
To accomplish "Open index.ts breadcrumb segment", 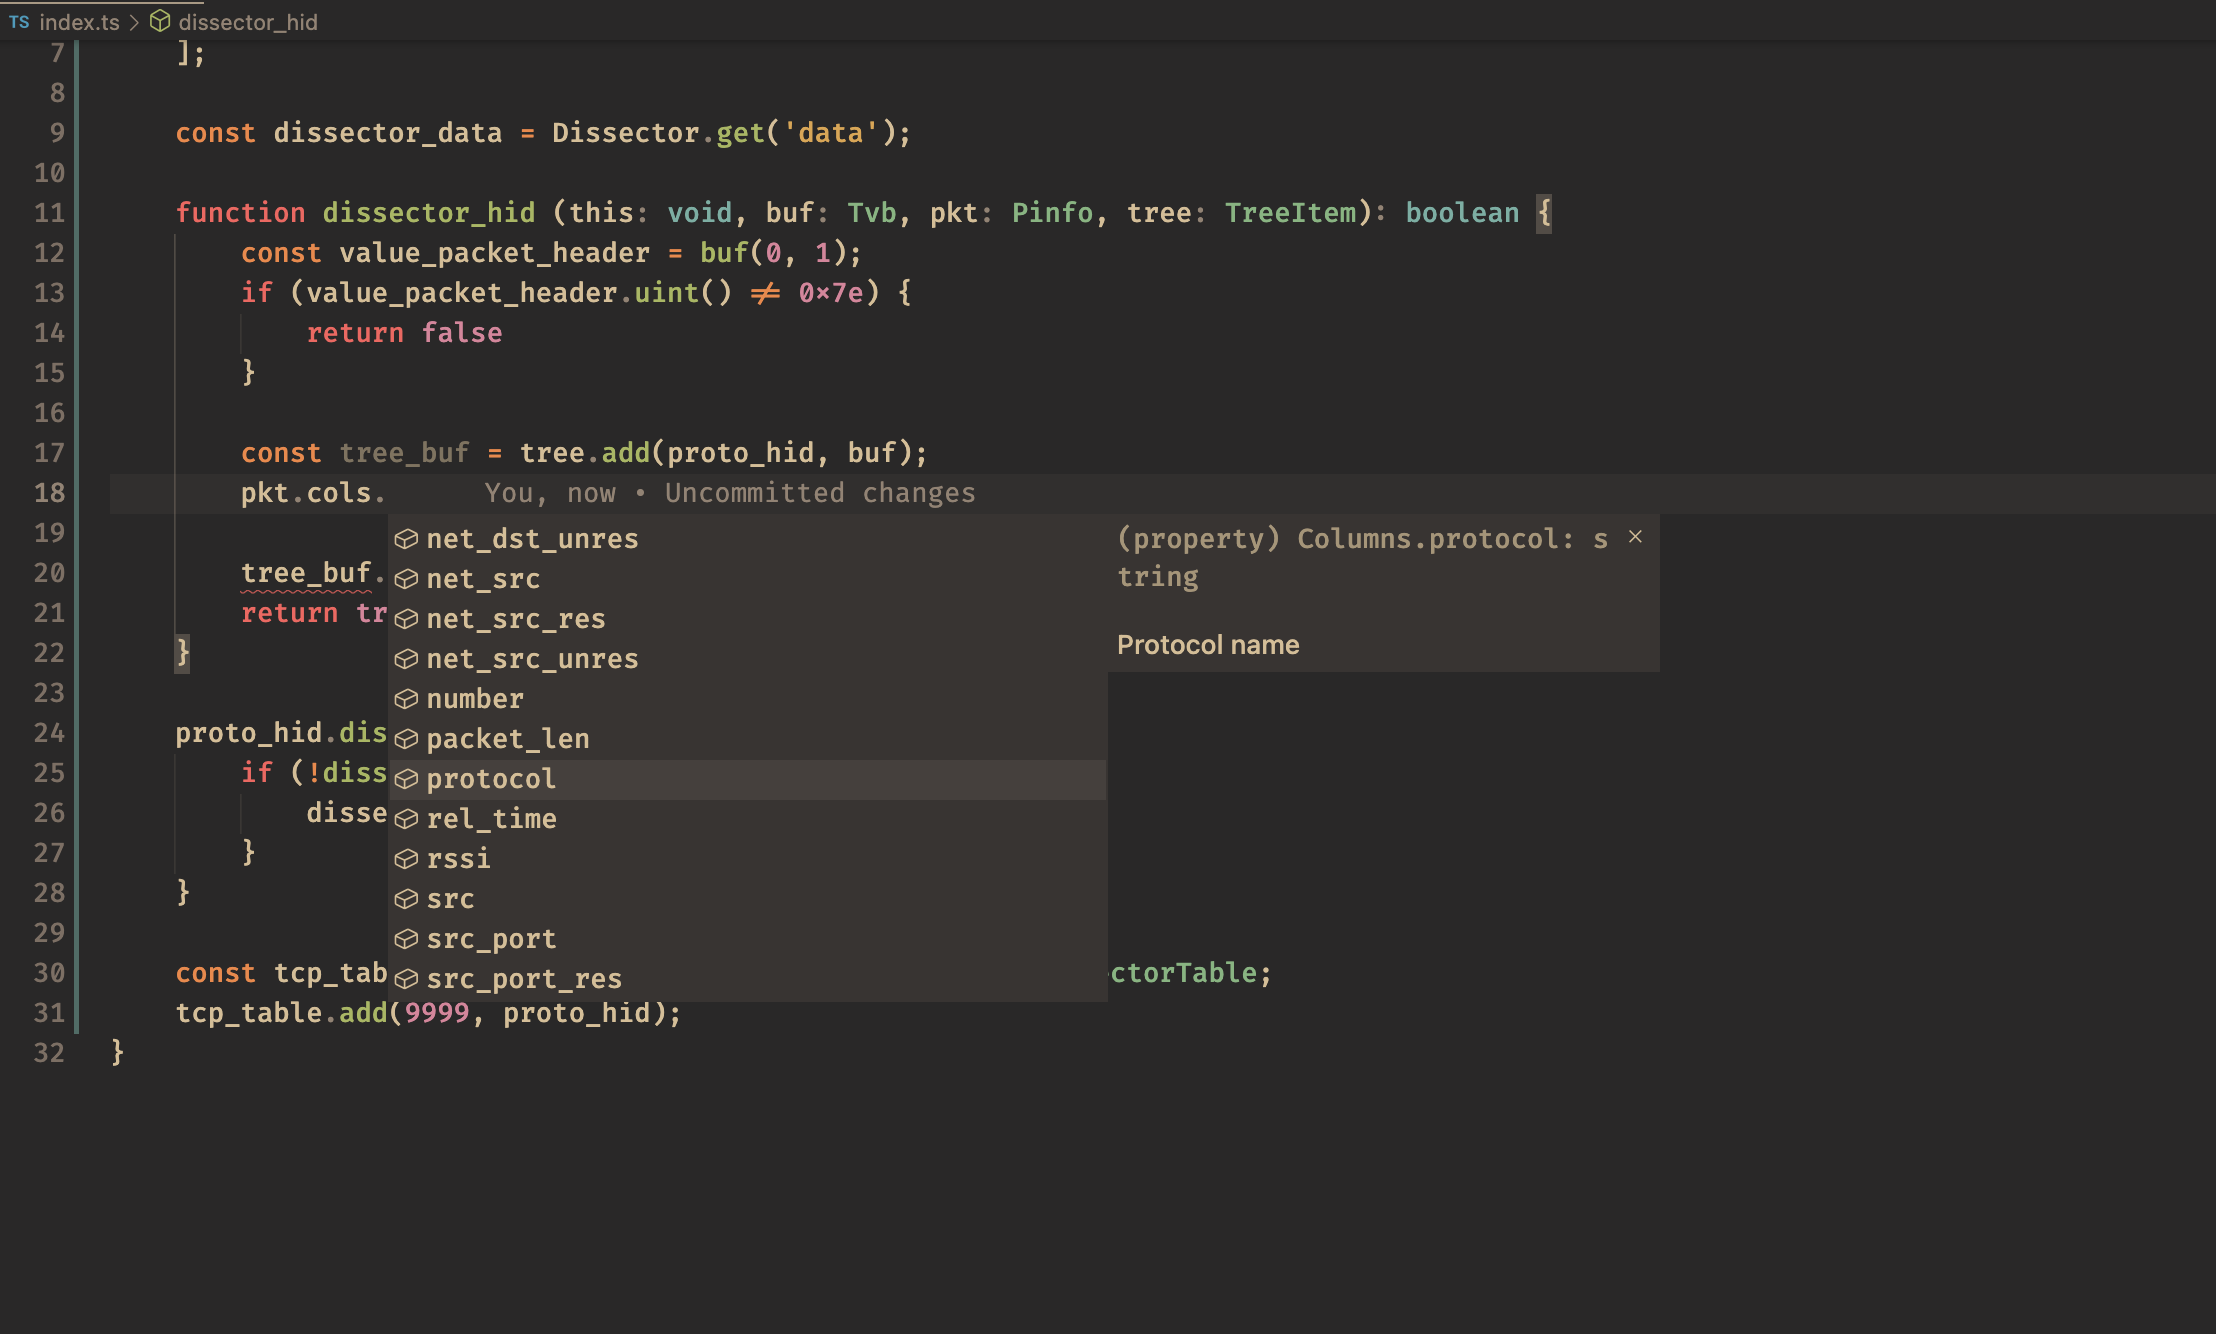I will click(x=79, y=22).
